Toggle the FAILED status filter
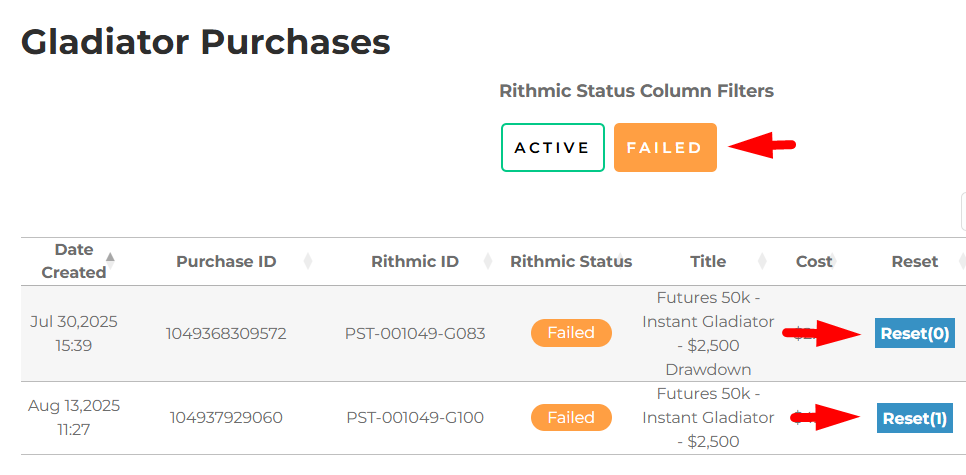This screenshot has width=966, height=475. [665, 148]
